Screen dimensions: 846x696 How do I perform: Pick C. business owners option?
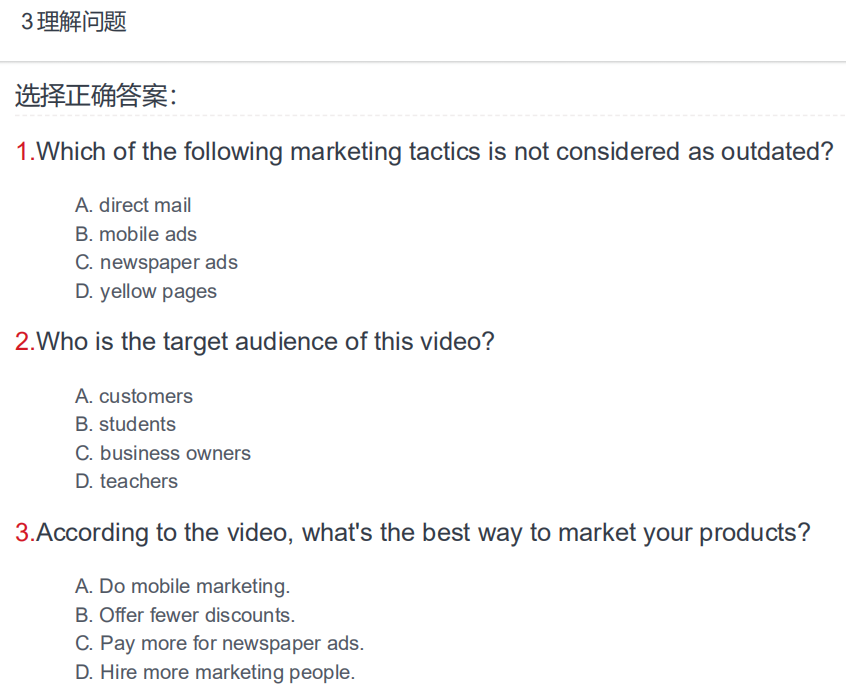pyautogui.click(x=163, y=453)
